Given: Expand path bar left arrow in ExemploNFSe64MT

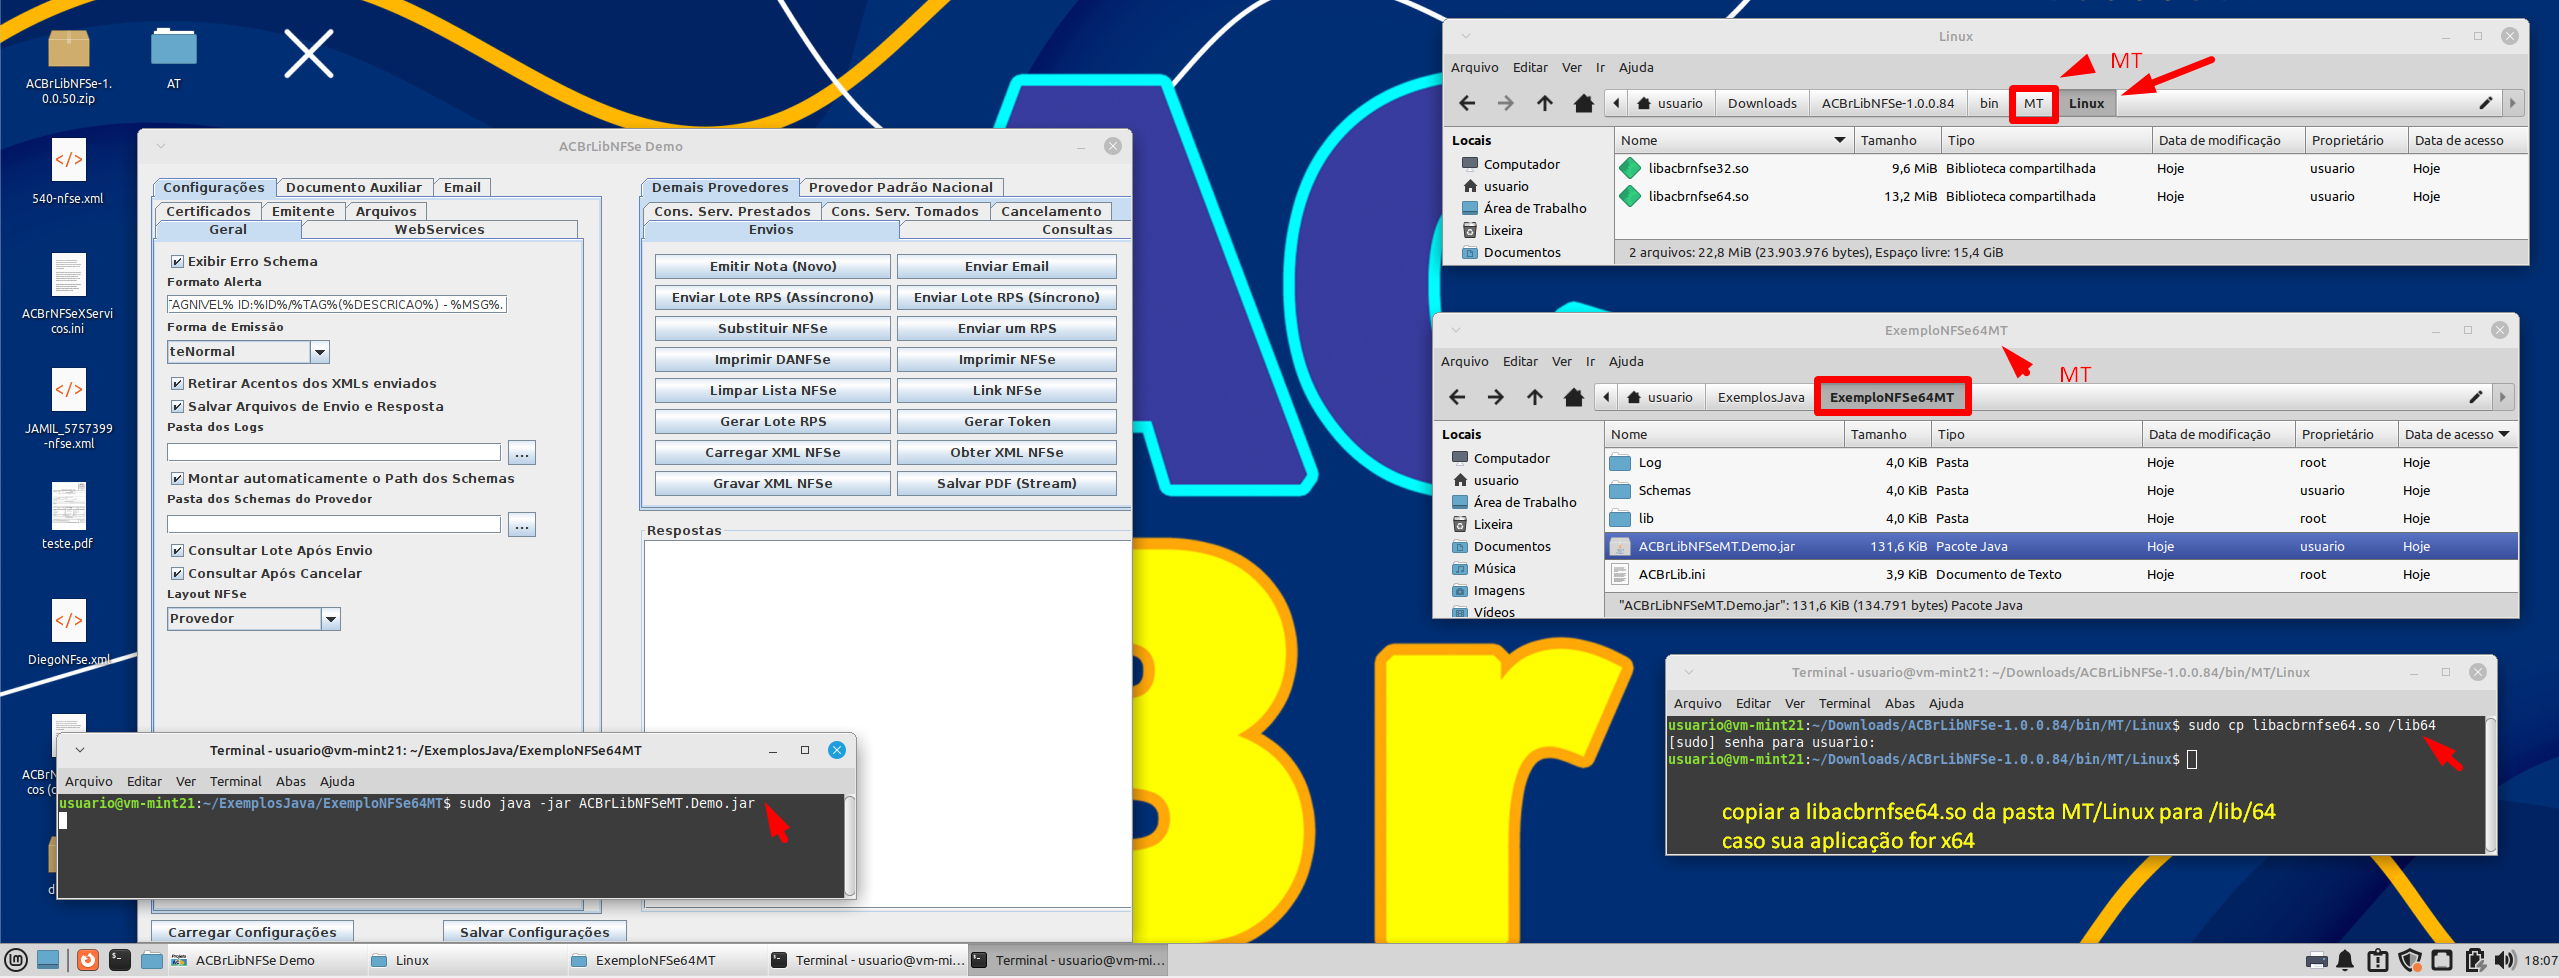Looking at the screenshot, I should 1606,397.
